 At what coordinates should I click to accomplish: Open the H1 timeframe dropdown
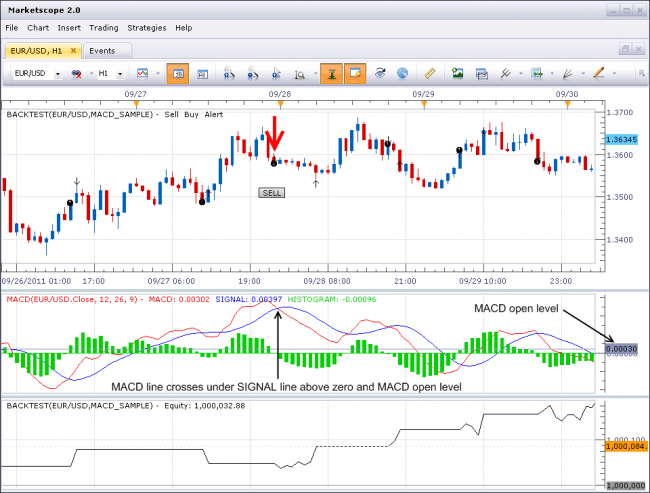click(120, 74)
